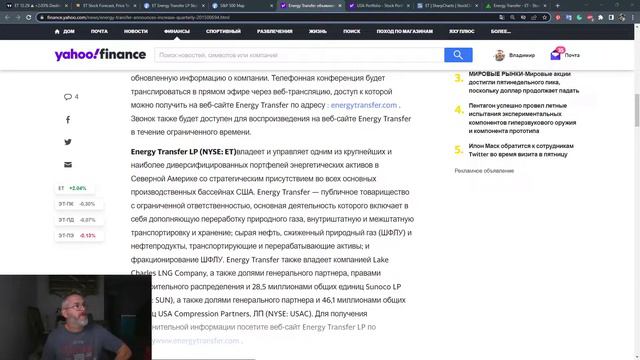The height and width of the screenshot is (360, 640).
Task: Bookmark the page with the star icon
Action: (x=544, y=18)
